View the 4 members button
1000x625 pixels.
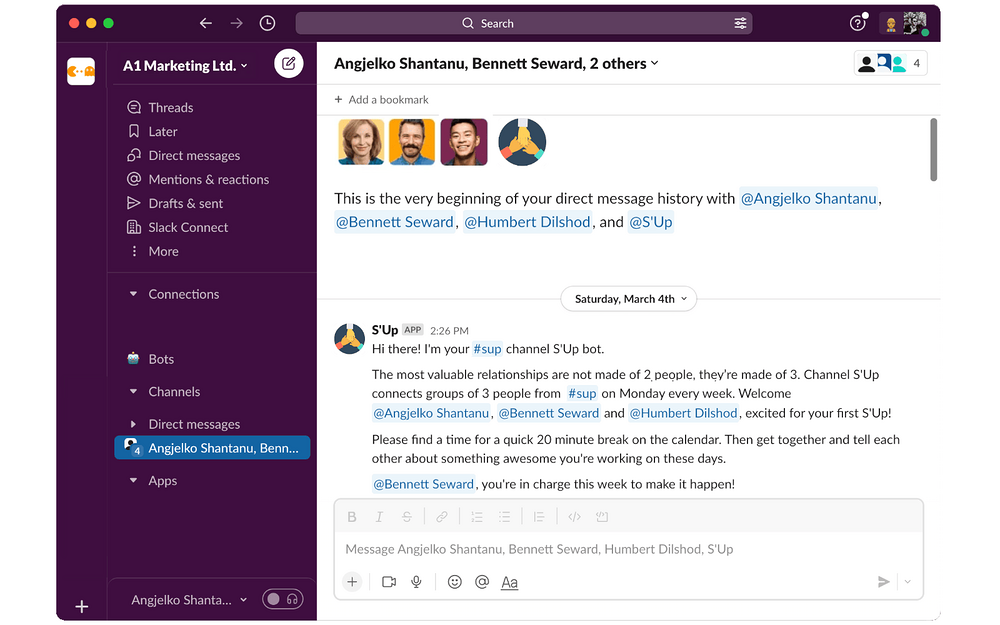[890, 64]
